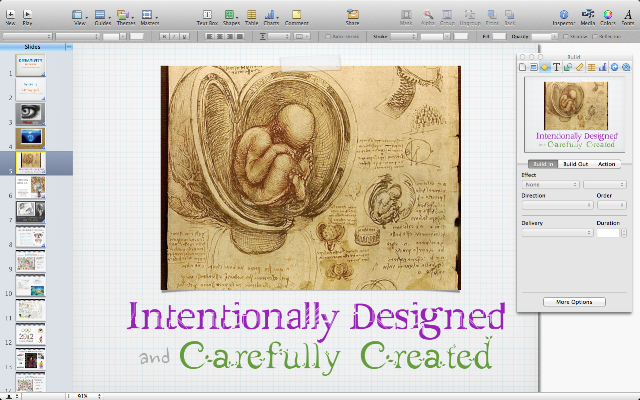Open the font style dropdown
640x400 pixels.
click(78, 37)
